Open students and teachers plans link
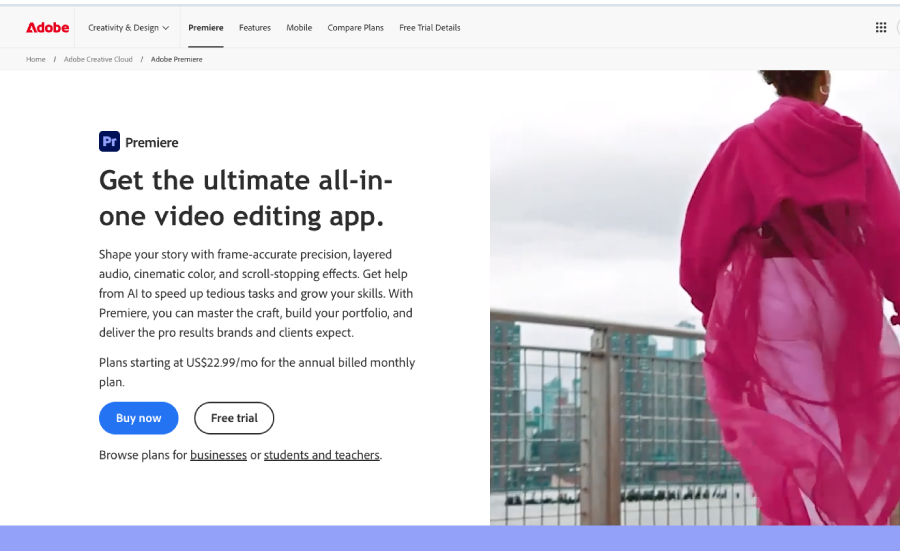The width and height of the screenshot is (900, 551). click(x=321, y=455)
